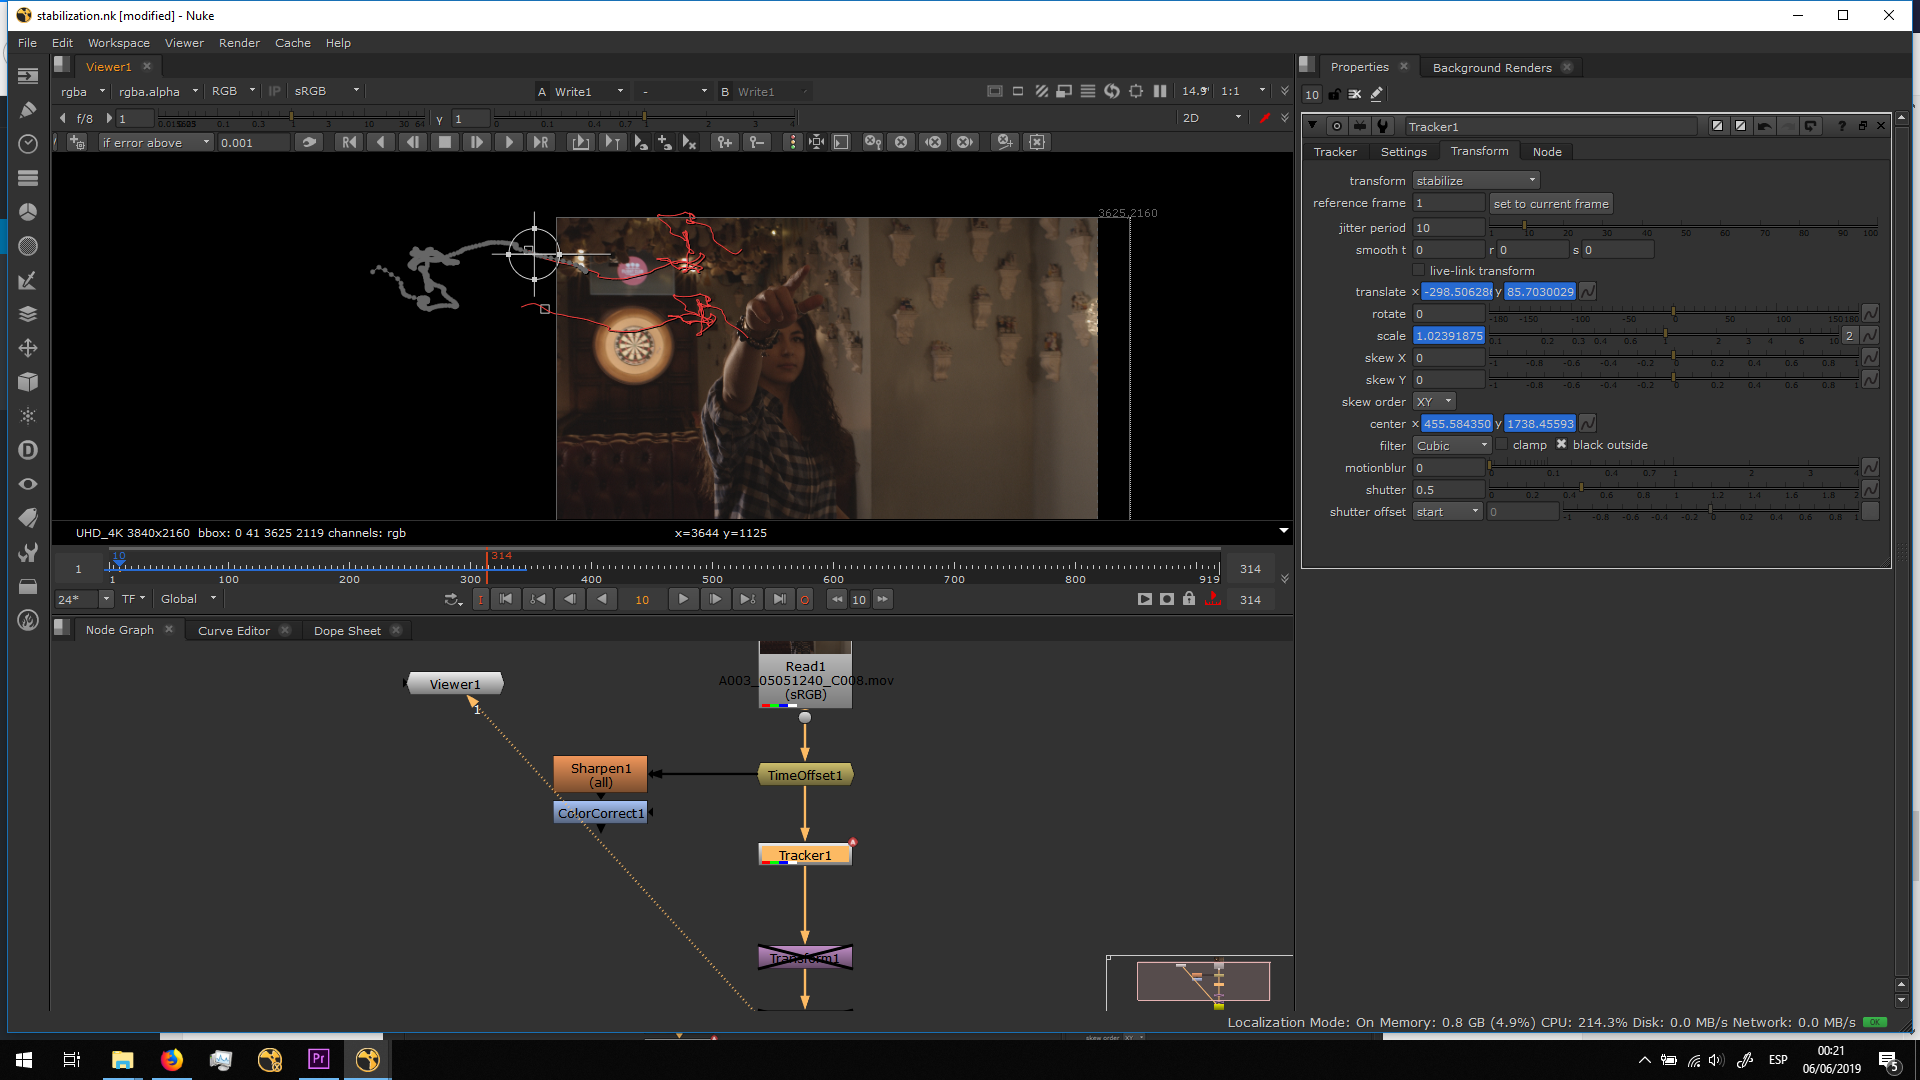Enable live-link transform checkbox

pyautogui.click(x=1418, y=271)
